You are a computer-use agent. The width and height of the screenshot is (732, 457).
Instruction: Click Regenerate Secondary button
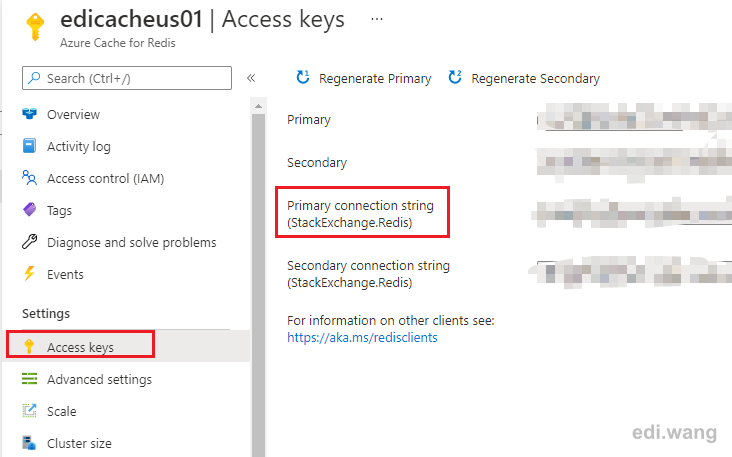[524, 78]
